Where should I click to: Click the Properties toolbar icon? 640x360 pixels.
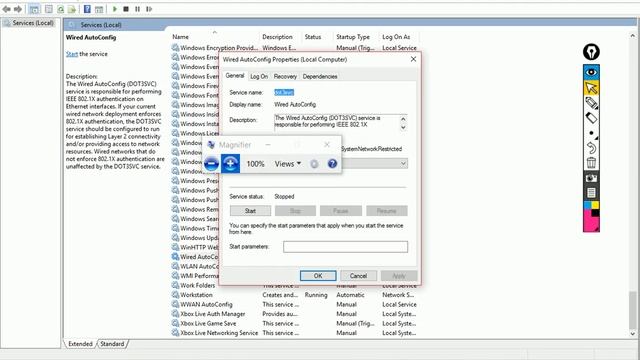pyautogui.click(x=49, y=9)
